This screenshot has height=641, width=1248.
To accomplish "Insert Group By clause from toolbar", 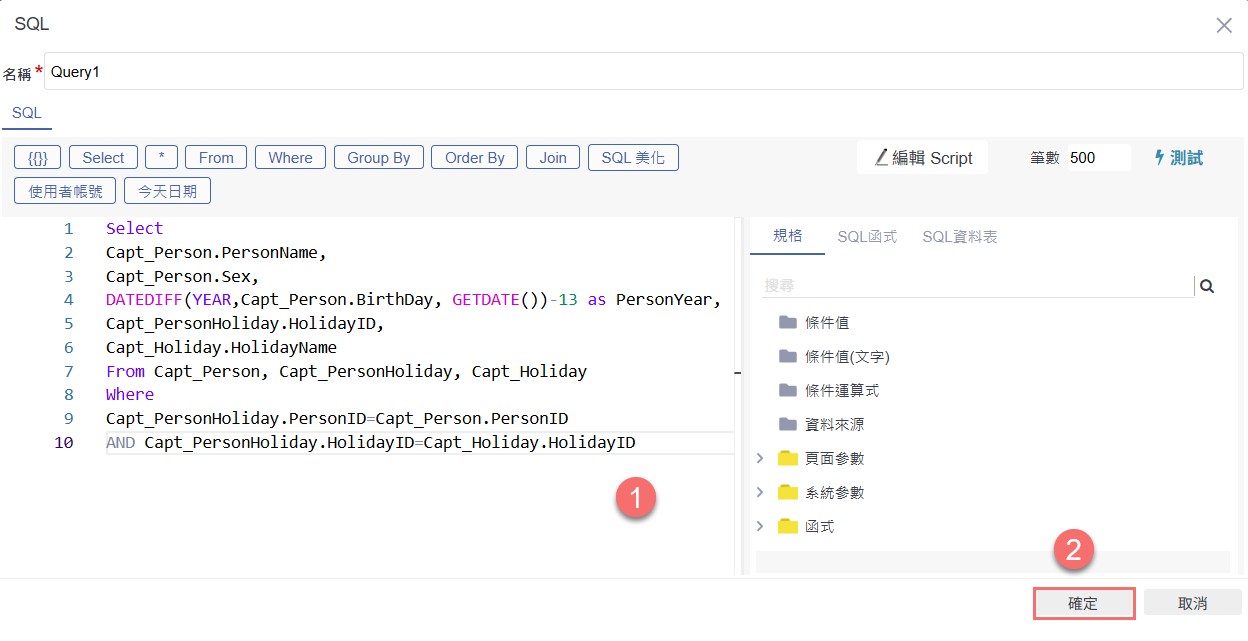I will tap(379, 158).
